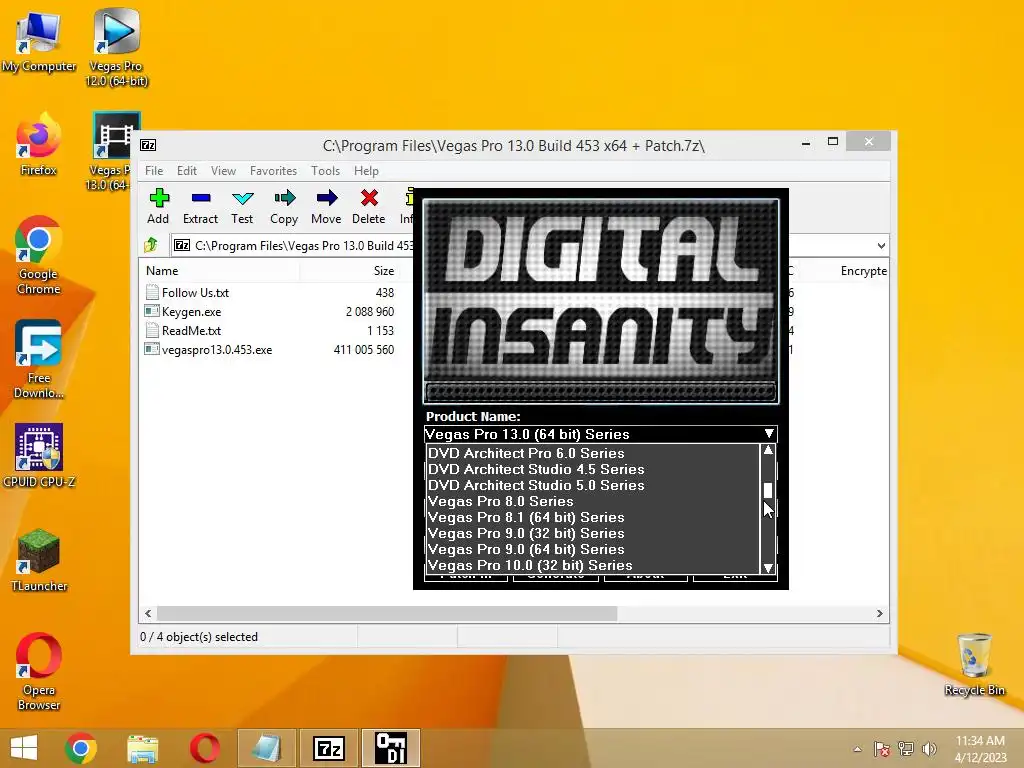Show hidden system tray icons
The image size is (1024, 768).
coord(857,749)
